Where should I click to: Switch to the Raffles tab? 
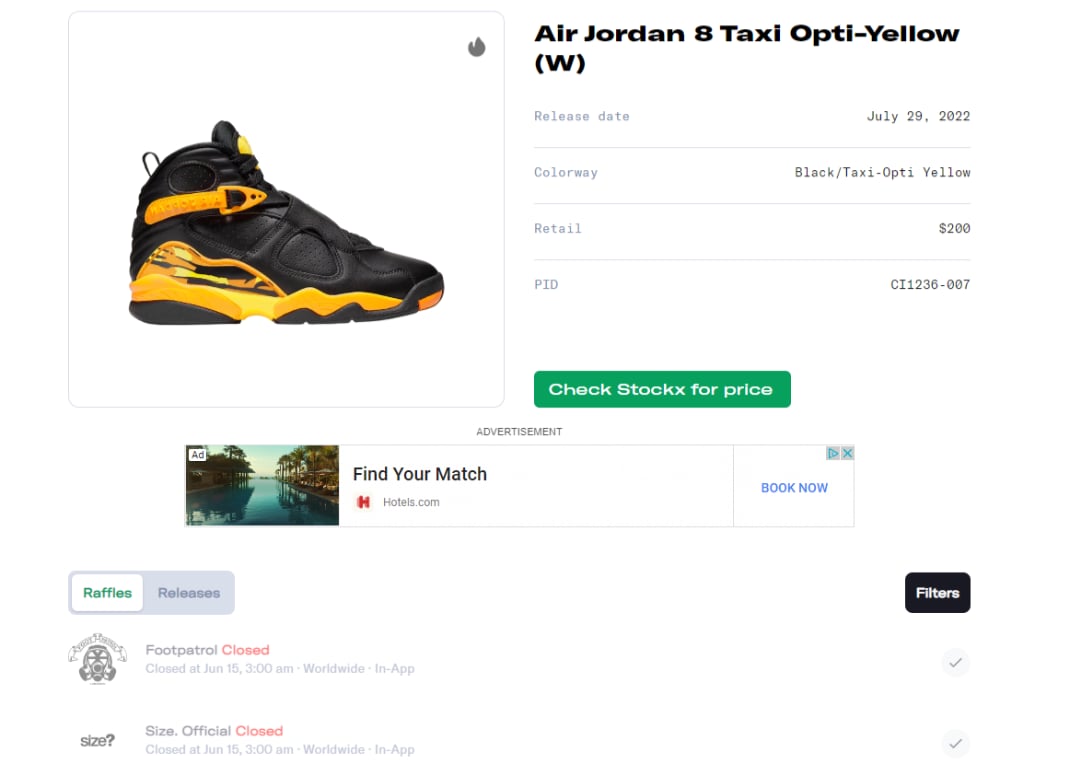coord(107,593)
